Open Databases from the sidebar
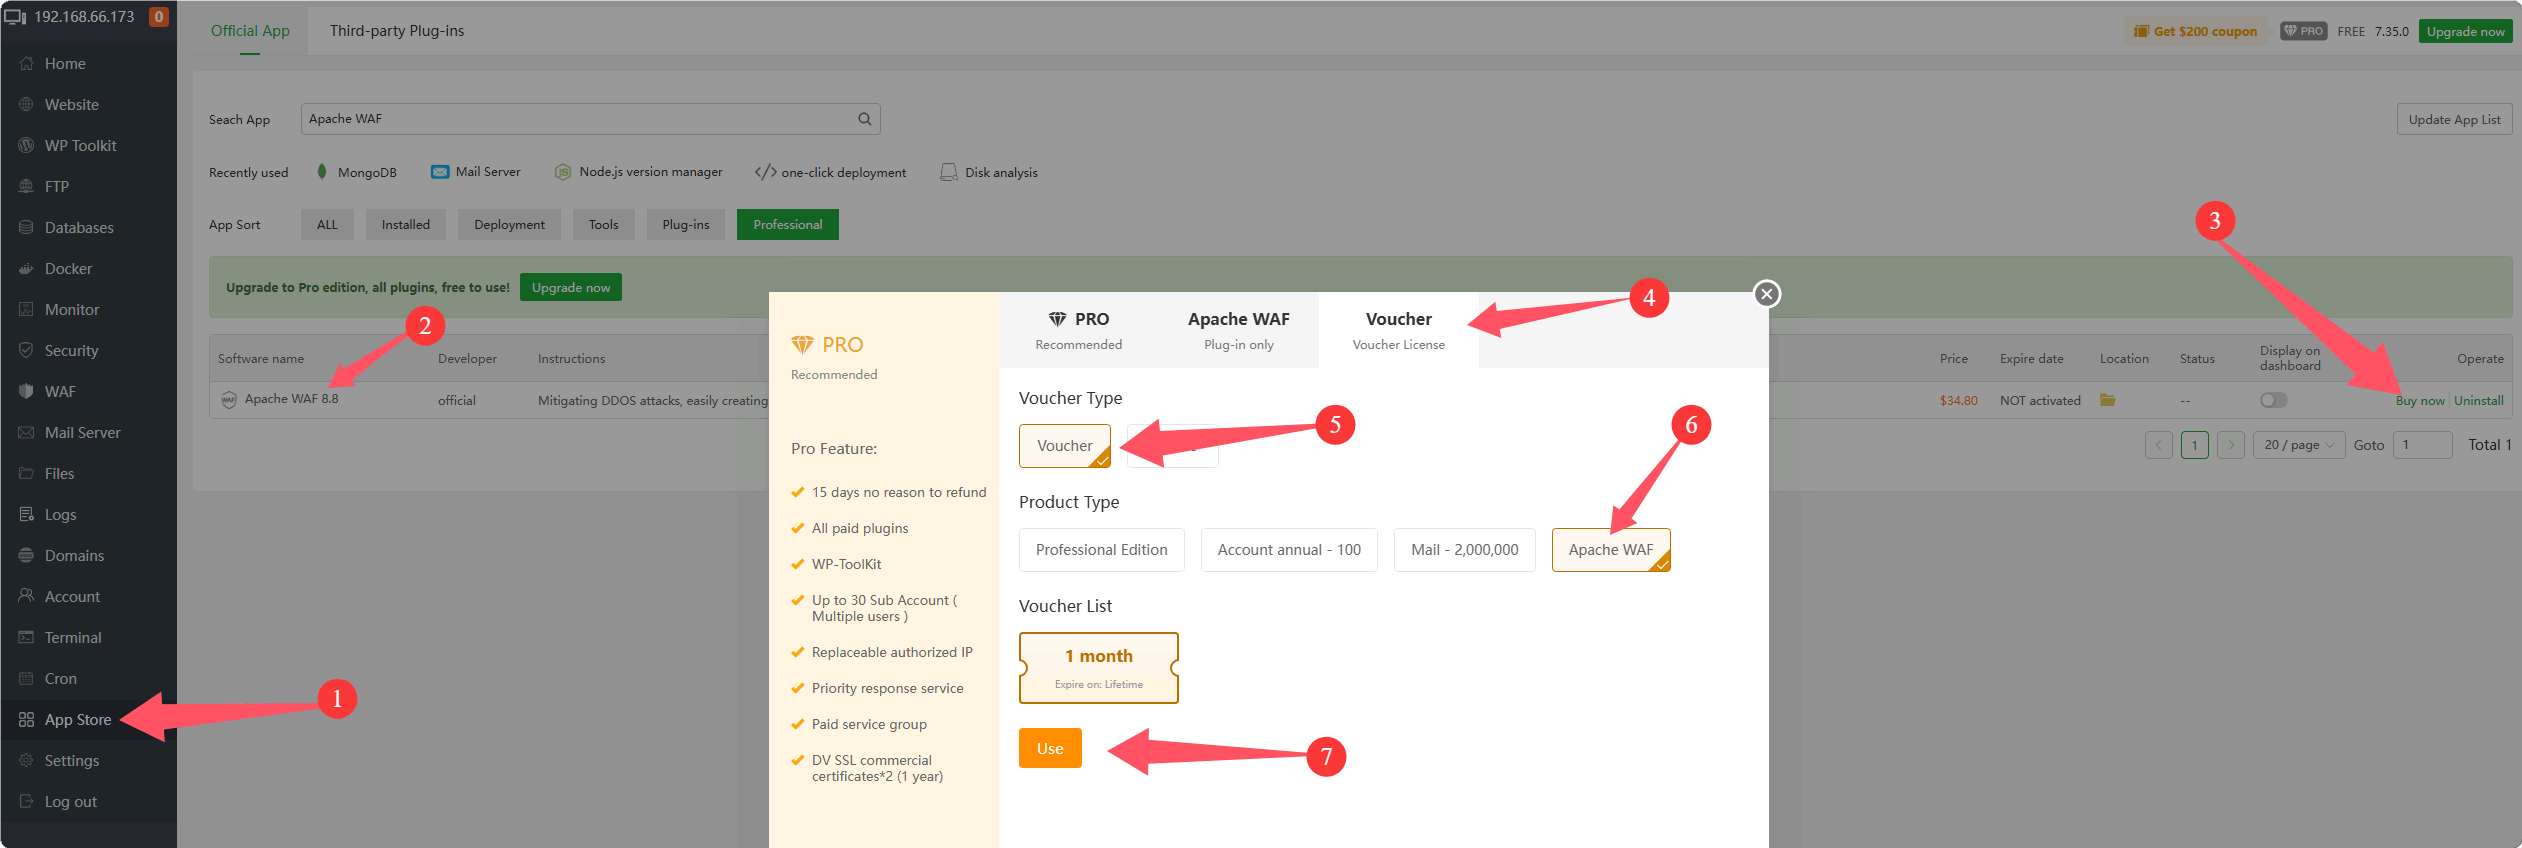 pyautogui.click(x=79, y=228)
